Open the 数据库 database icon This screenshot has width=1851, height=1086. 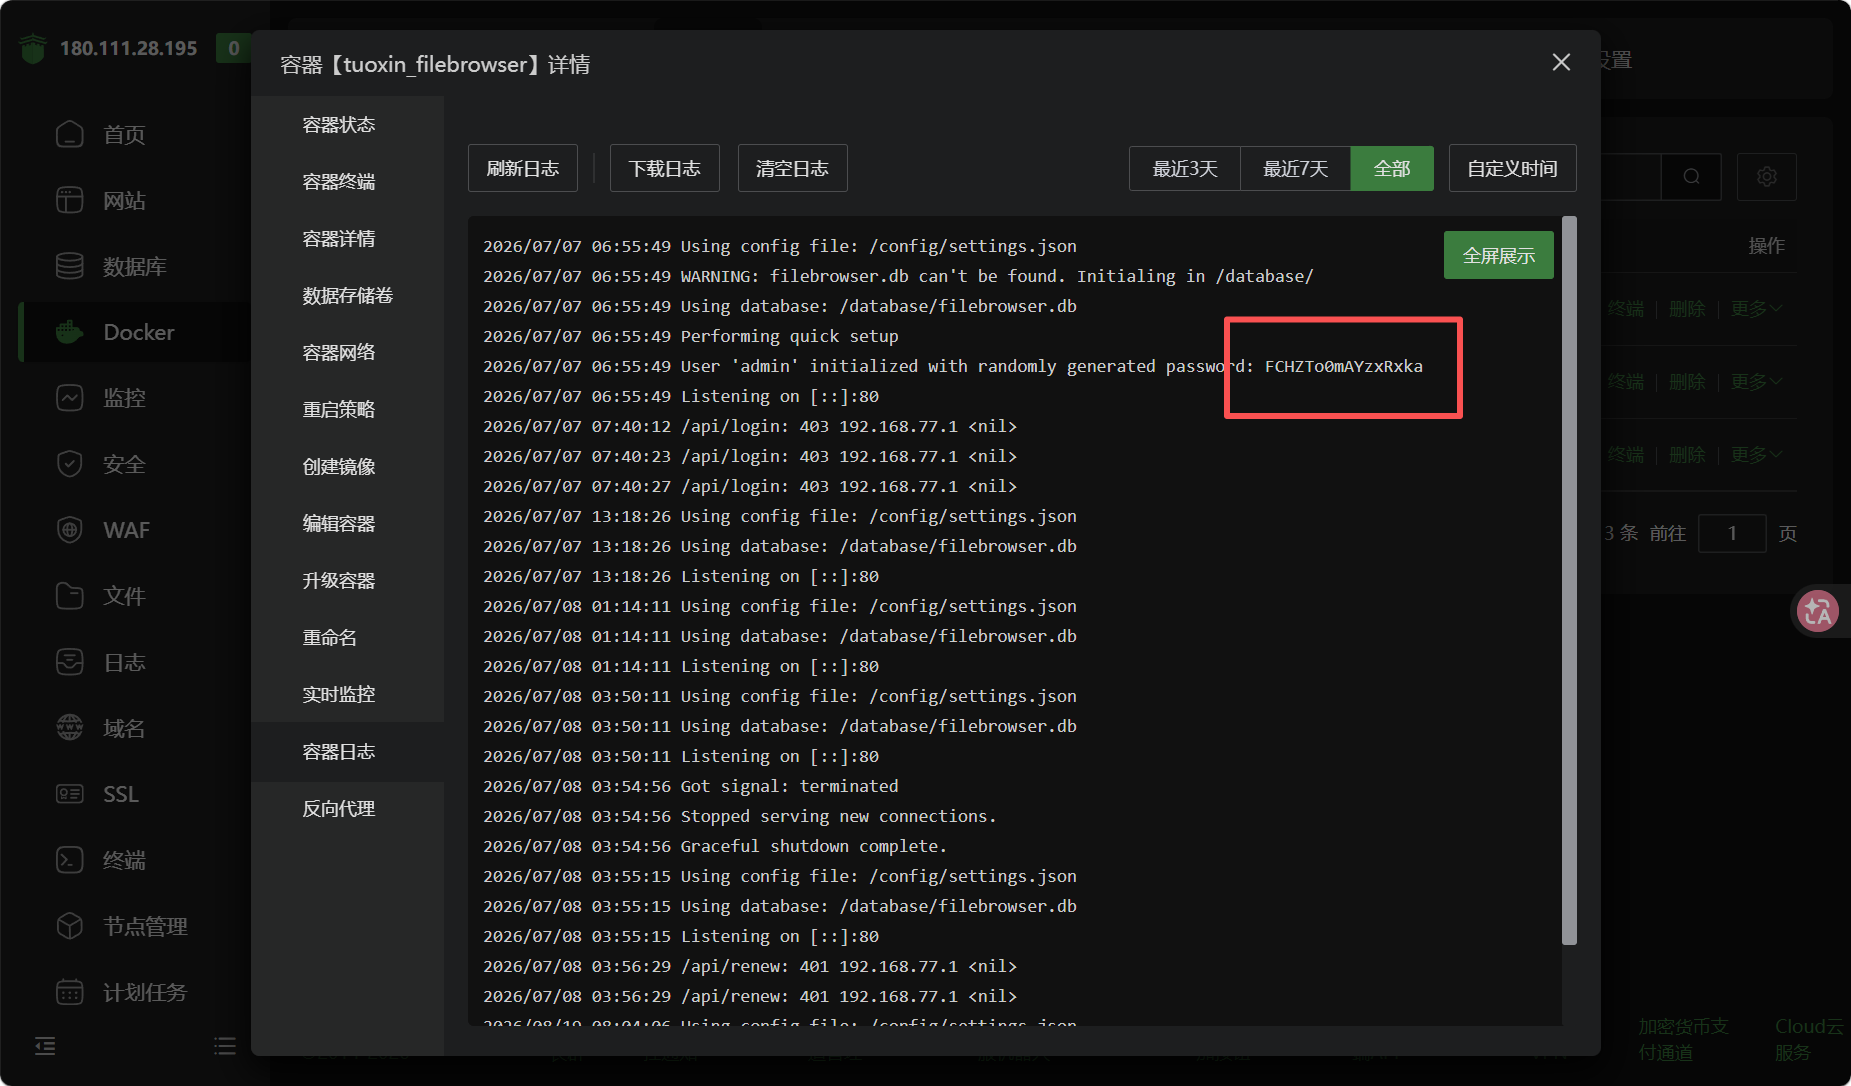70,266
